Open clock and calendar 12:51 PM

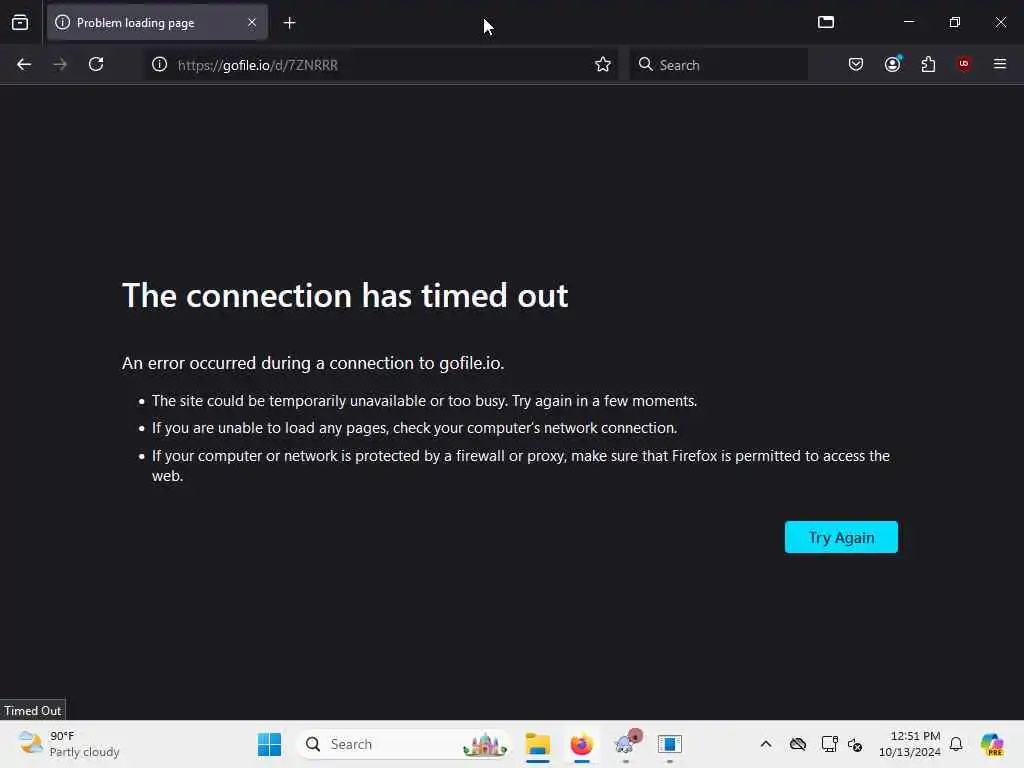[910, 744]
